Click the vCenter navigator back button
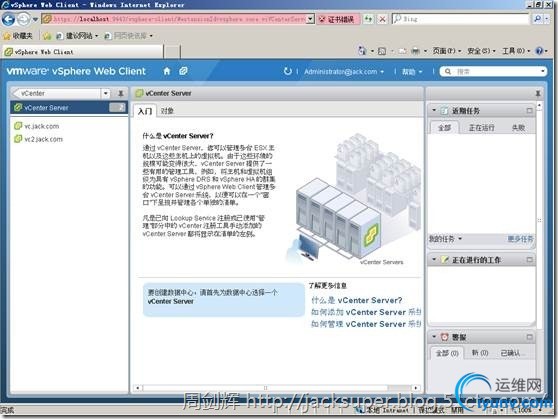The image size is (558, 419). tap(57, 93)
